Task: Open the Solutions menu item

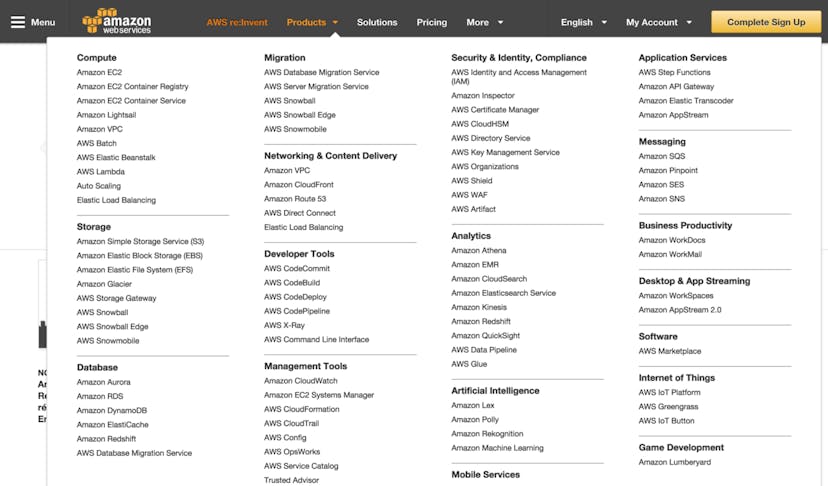Action: 377,22
